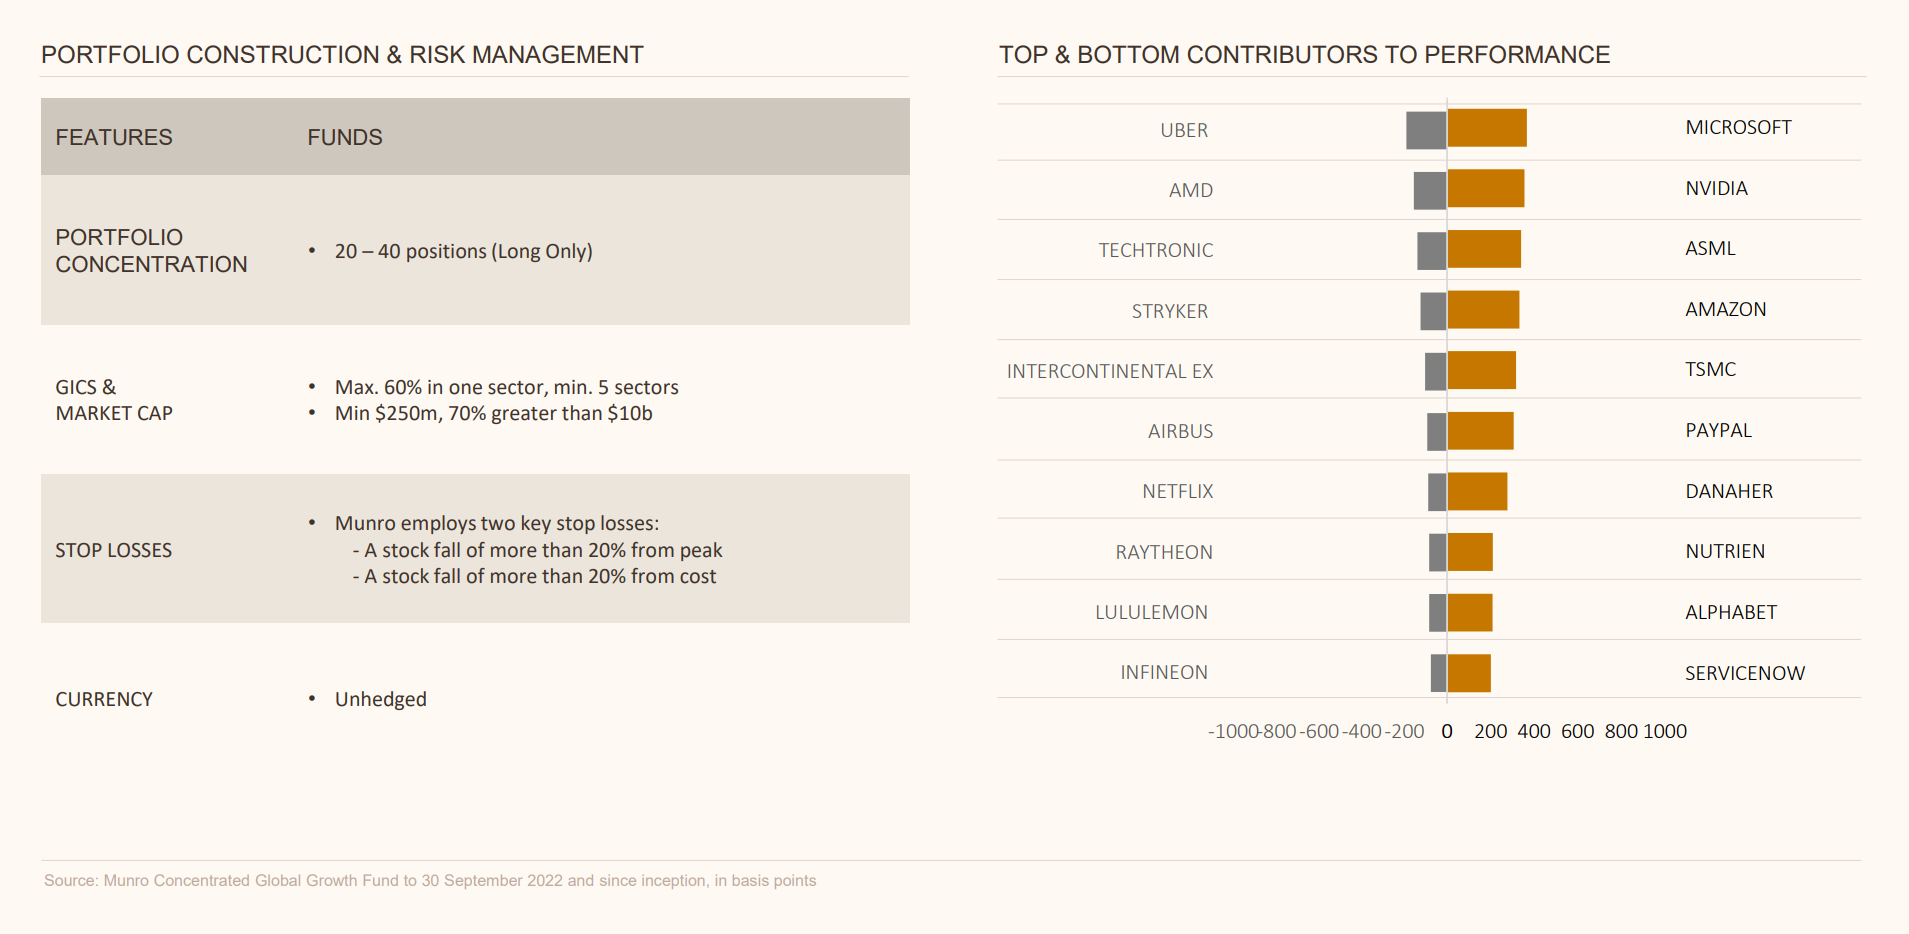Select the gray AMD bar

[x=1430, y=190]
